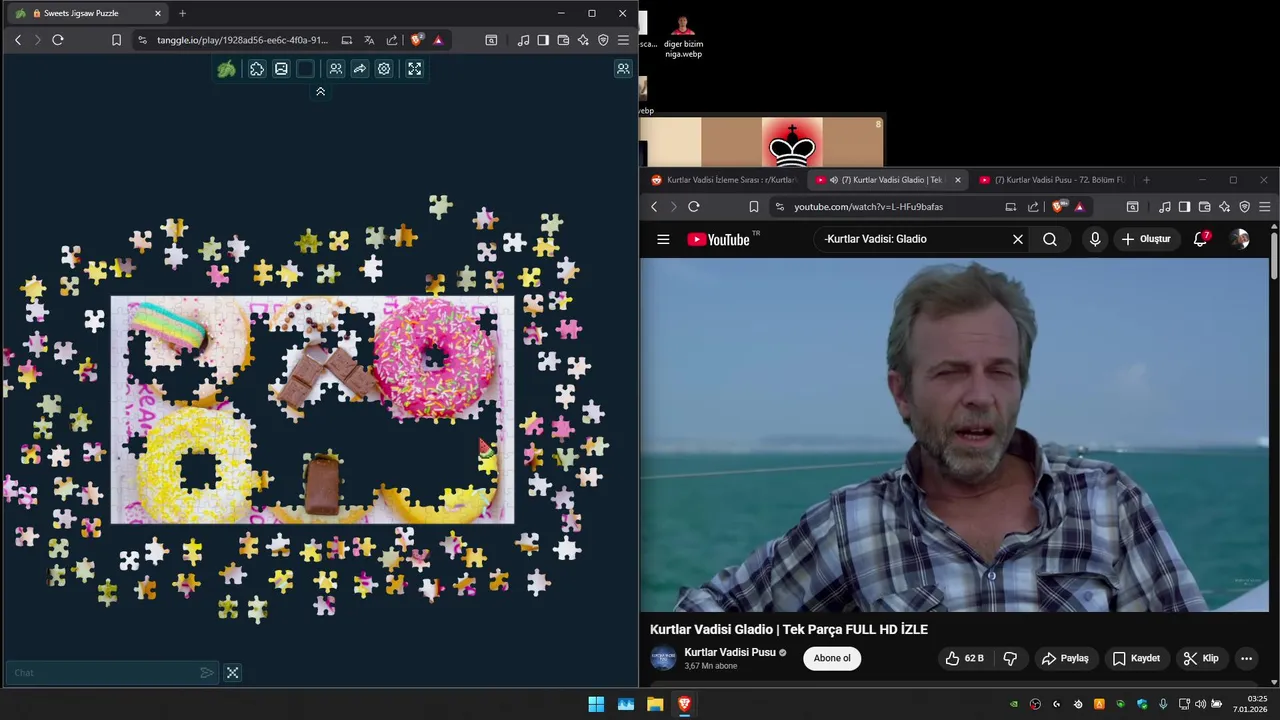Collapse the Tanggle toolbar with double chevron
This screenshot has width=1280, height=720.
(x=320, y=91)
